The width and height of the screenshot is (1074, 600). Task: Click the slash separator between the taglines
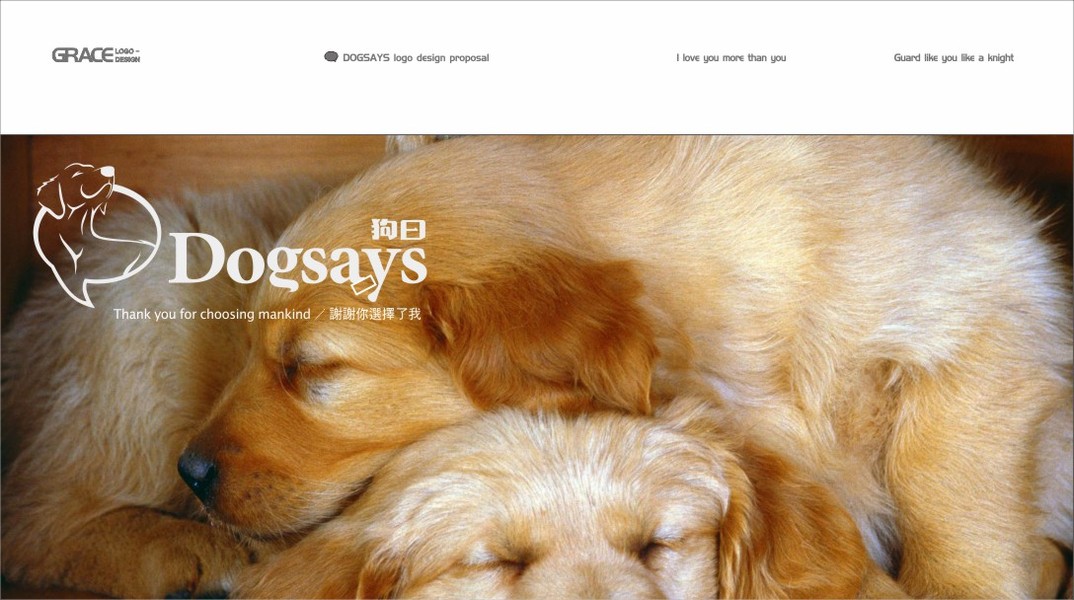point(320,314)
